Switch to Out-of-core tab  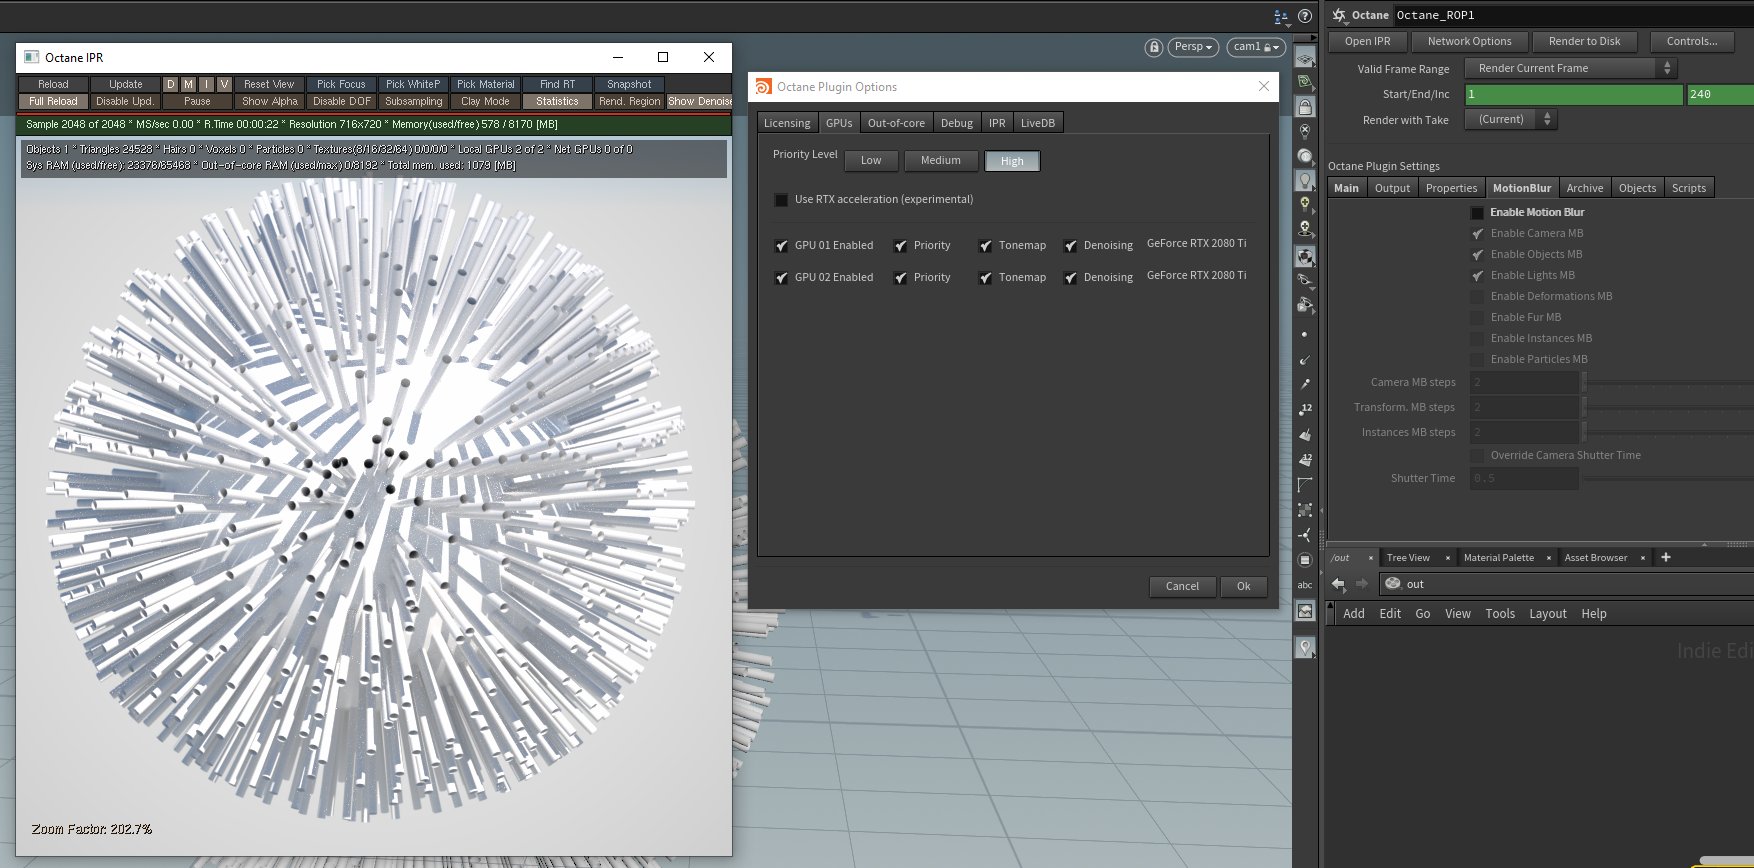pos(896,123)
